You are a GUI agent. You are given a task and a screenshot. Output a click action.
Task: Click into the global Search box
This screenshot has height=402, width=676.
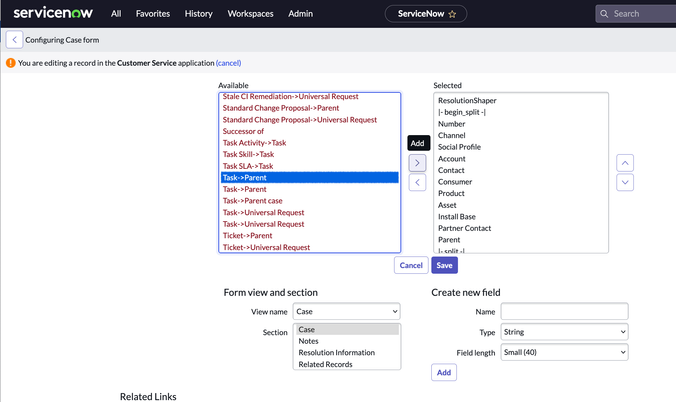tap(638, 14)
